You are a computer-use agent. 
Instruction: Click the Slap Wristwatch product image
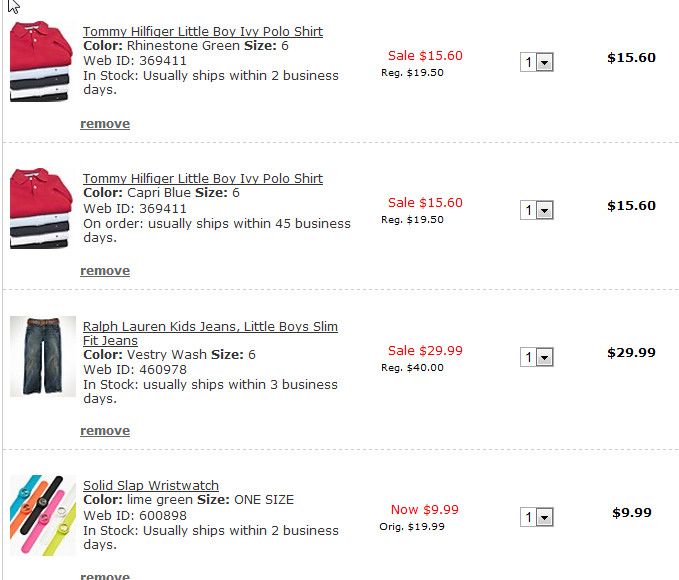(43, 514)
